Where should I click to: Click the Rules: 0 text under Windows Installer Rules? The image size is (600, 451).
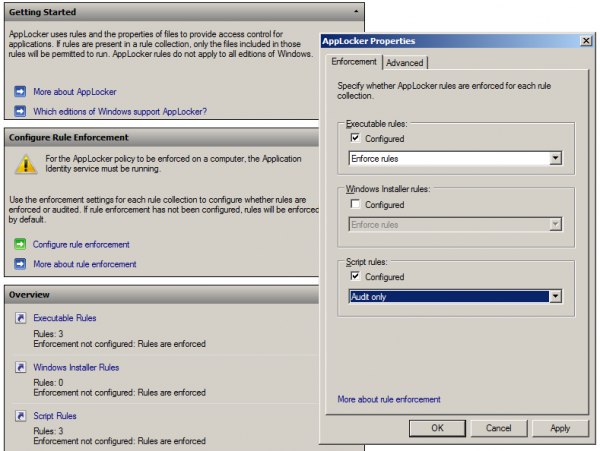coord(48,383)
